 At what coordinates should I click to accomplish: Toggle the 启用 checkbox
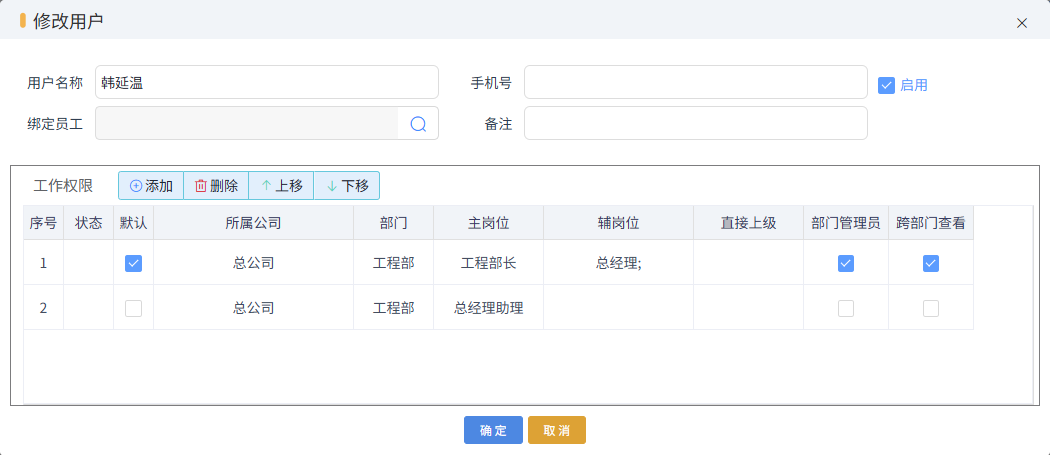point(887,85)
